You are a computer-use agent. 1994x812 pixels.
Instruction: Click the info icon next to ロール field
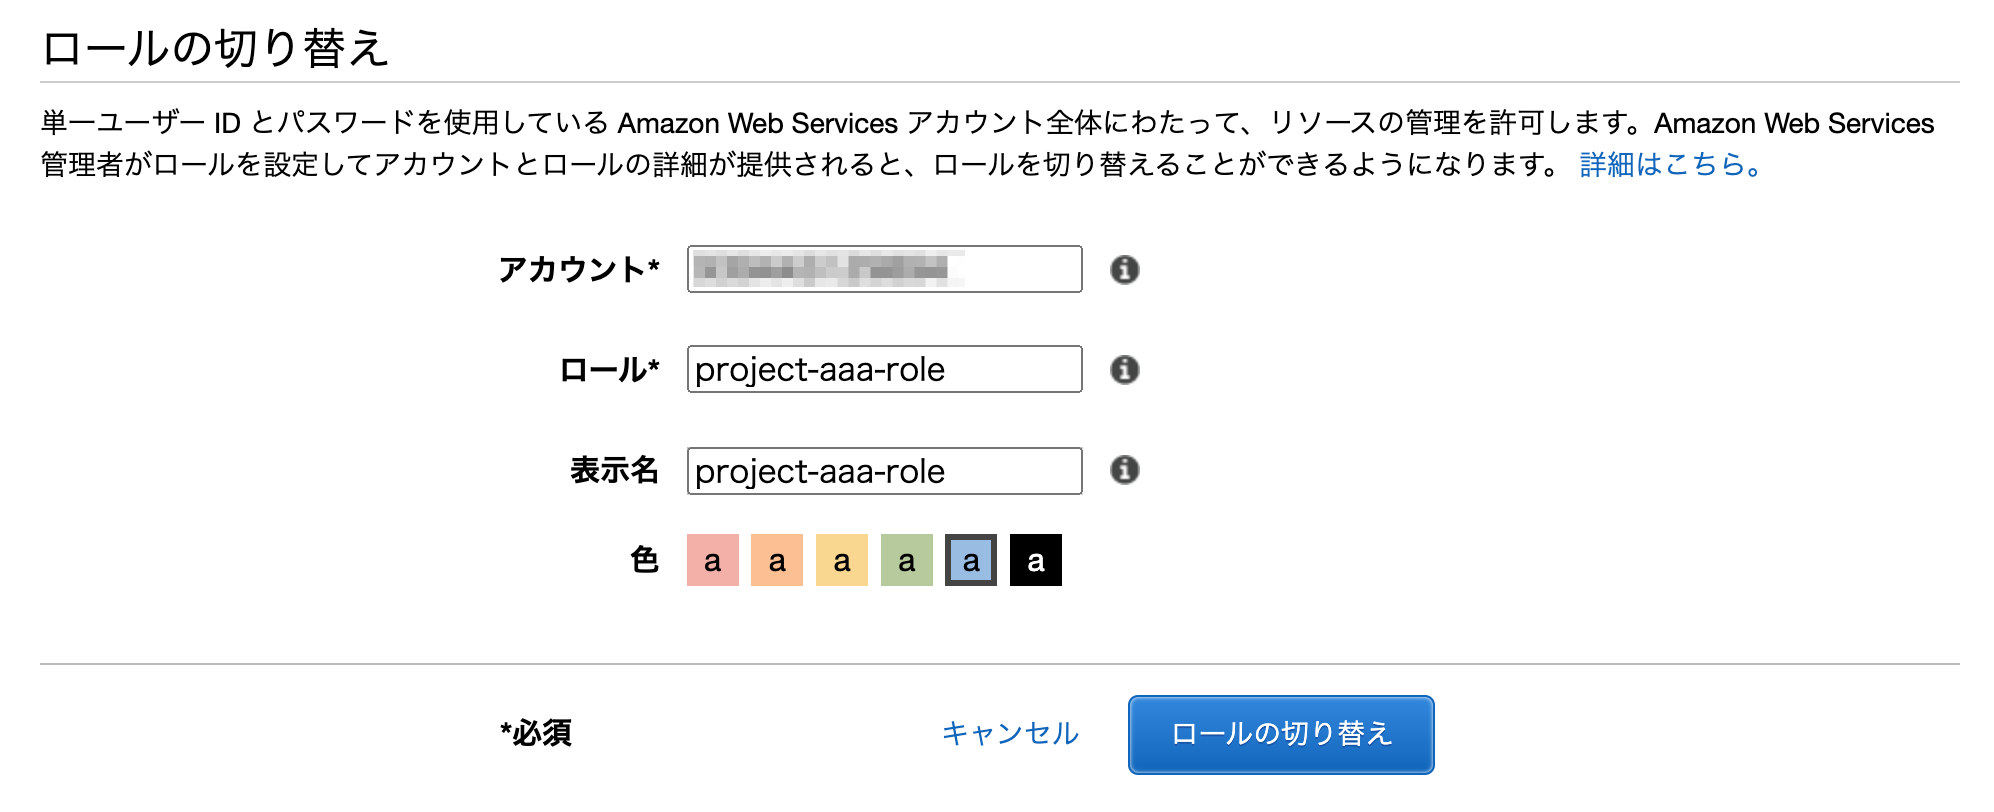[1125, 368]
